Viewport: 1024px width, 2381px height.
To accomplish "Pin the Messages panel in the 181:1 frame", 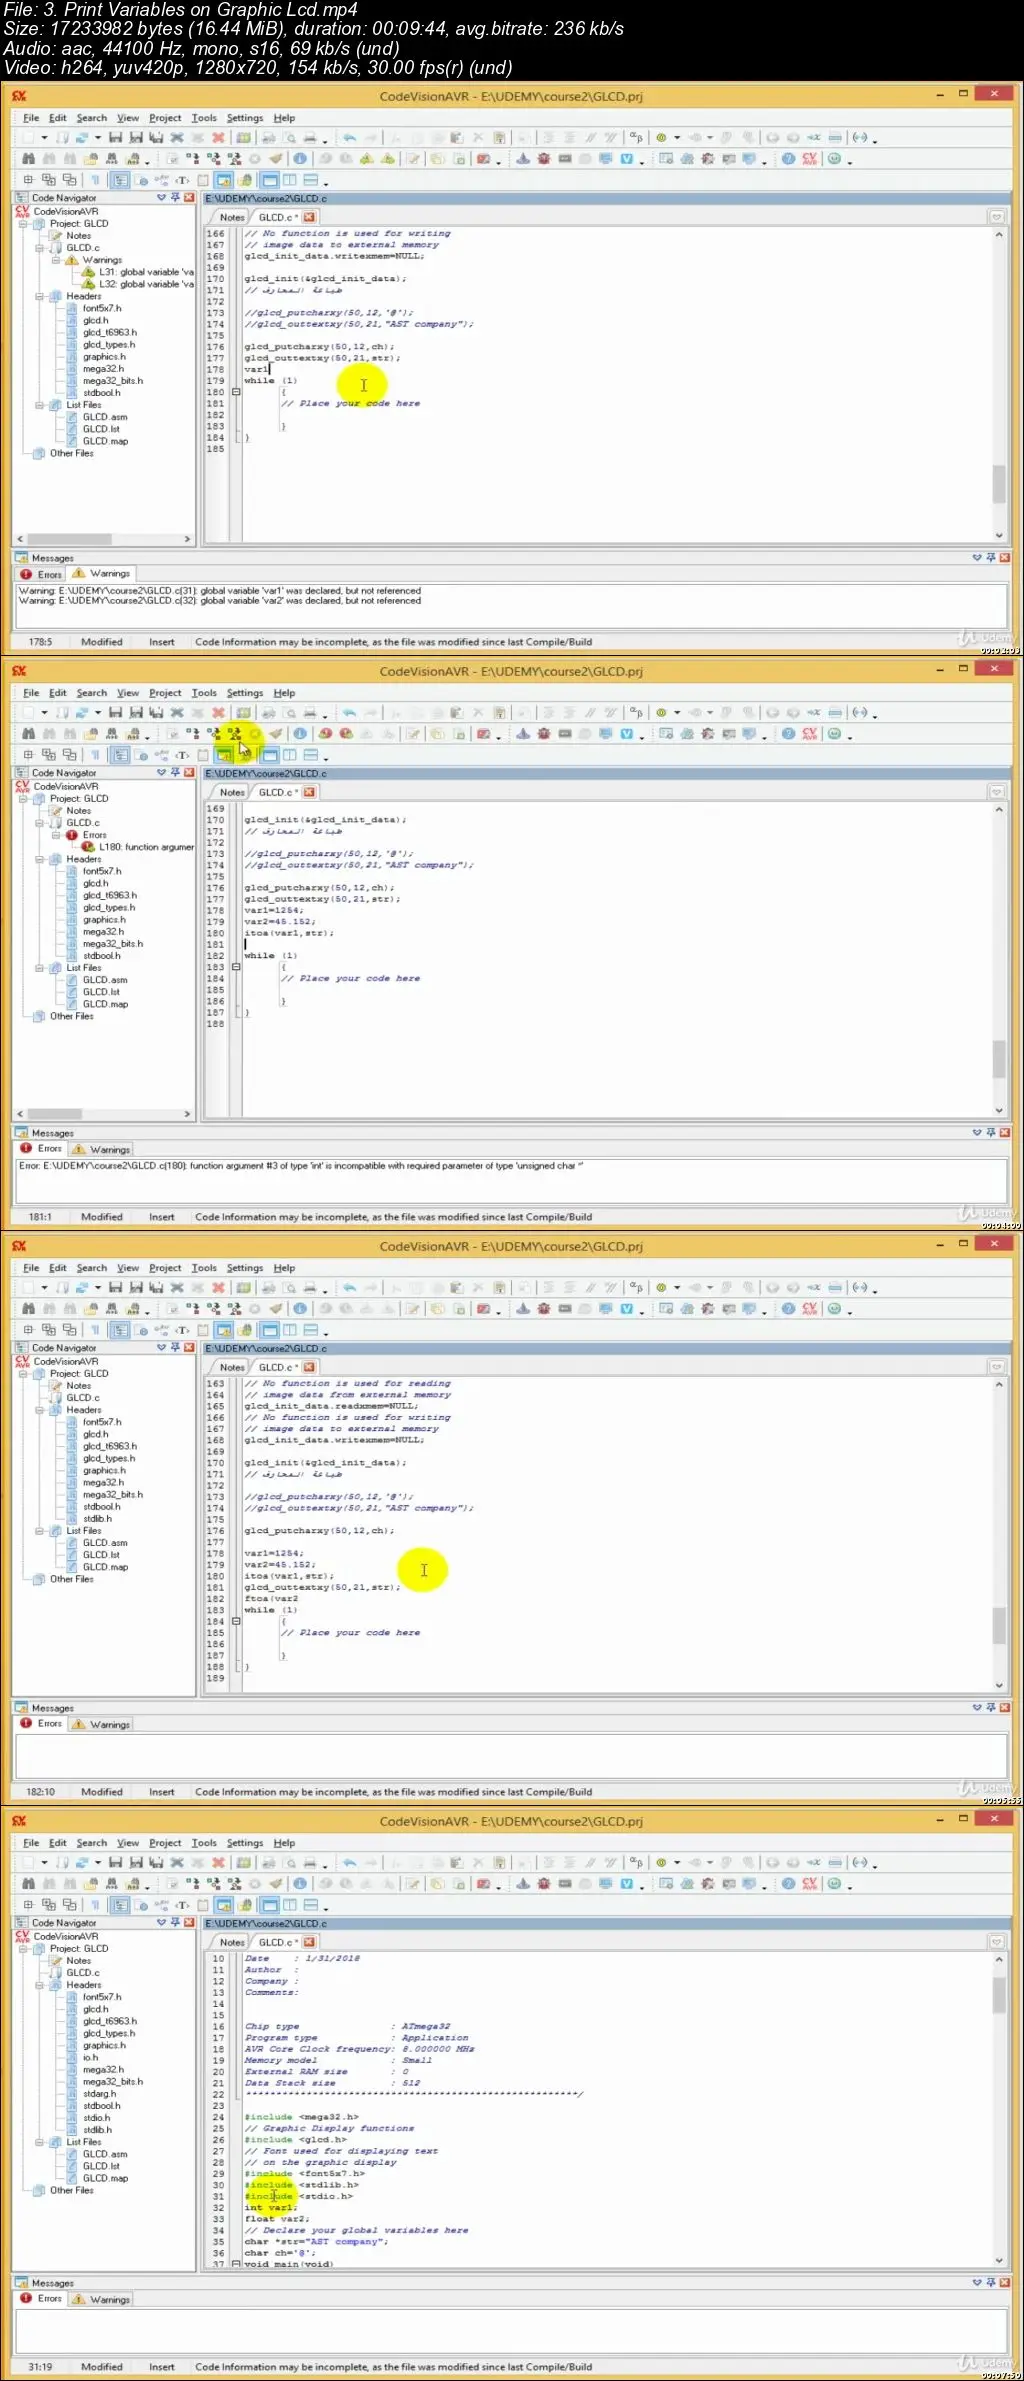I will pyautogui.click(x=991, y=1133).
